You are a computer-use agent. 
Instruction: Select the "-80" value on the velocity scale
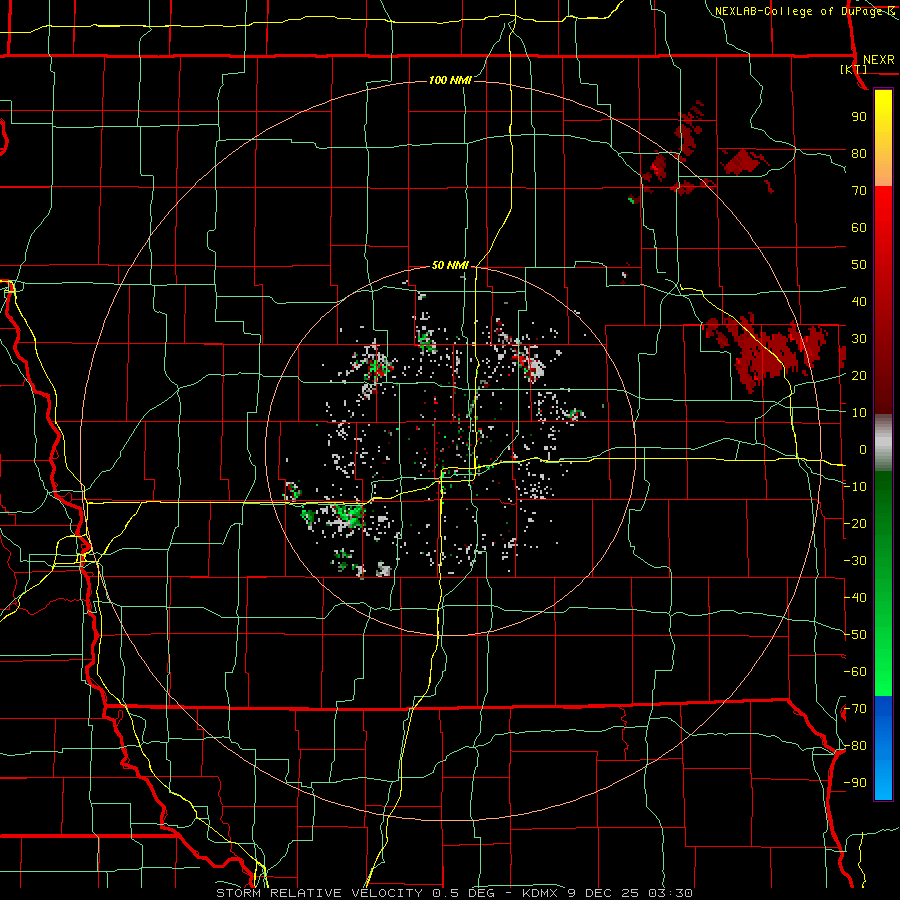click(855, 746)
